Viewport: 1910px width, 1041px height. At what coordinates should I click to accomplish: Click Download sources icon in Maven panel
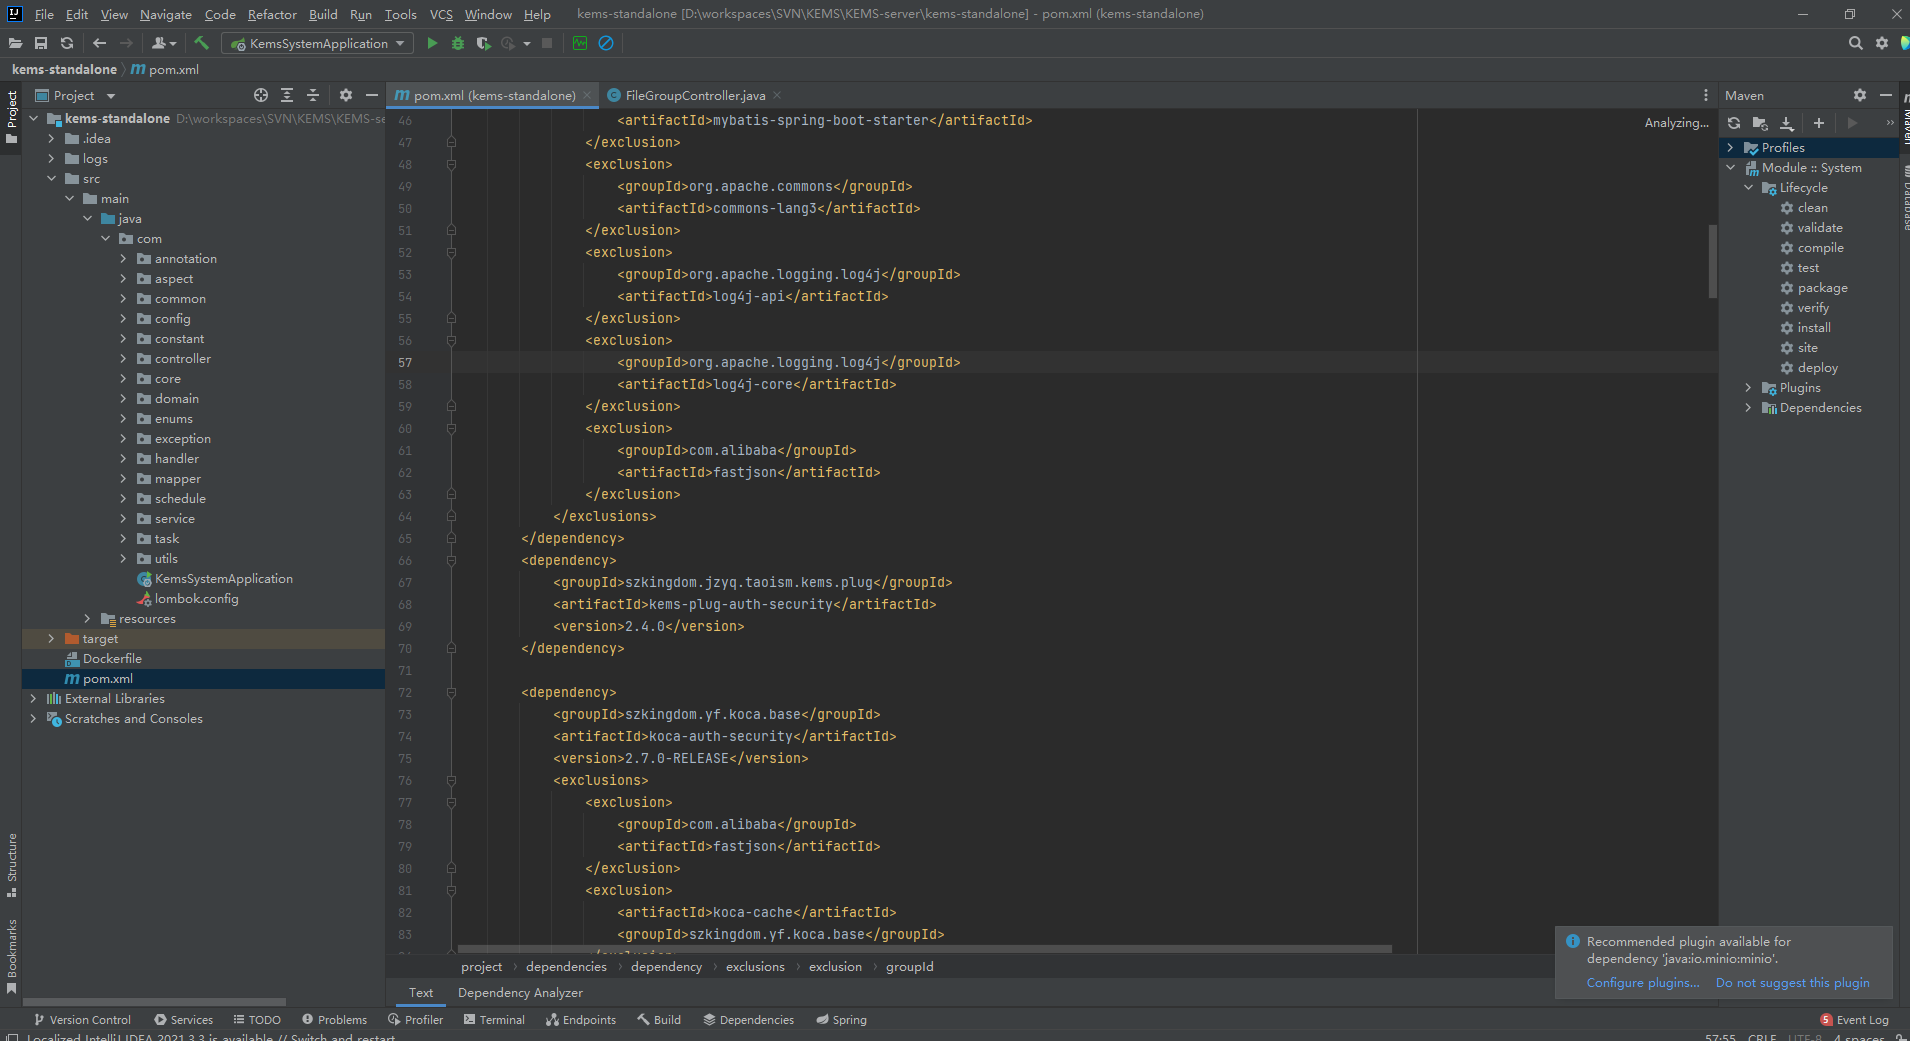click(x=1787, y=123)
